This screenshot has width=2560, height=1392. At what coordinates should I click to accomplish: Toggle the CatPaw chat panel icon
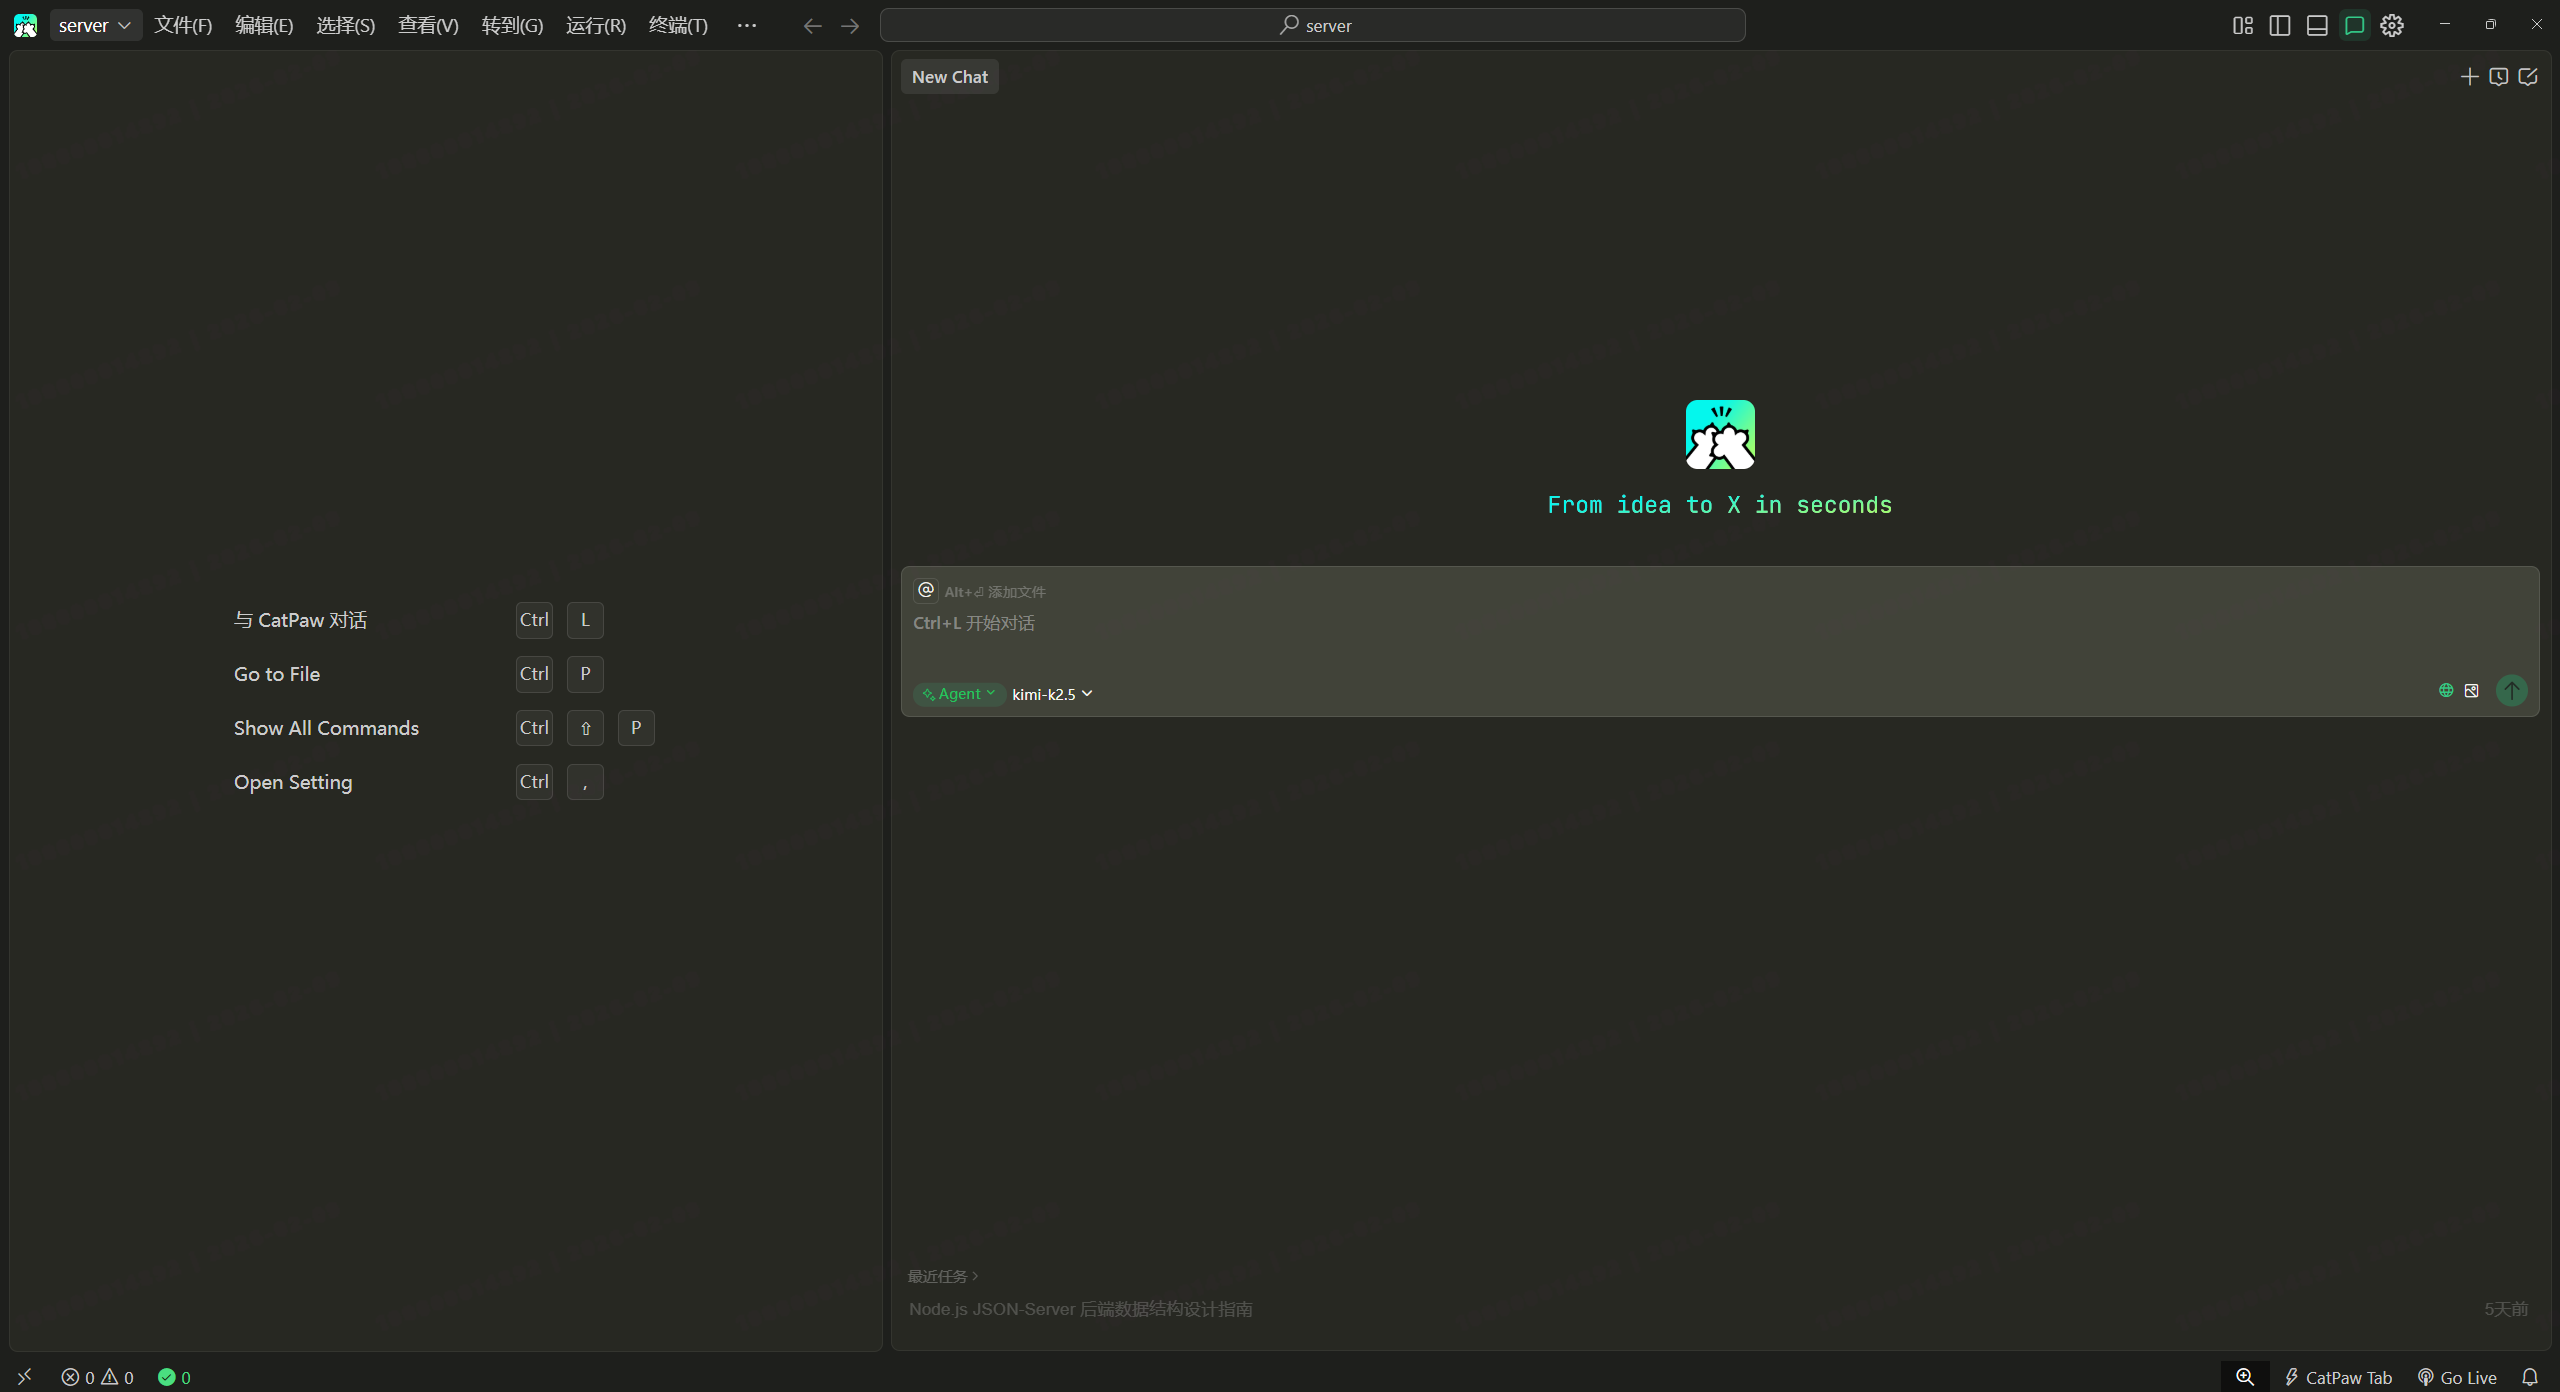2354,25
